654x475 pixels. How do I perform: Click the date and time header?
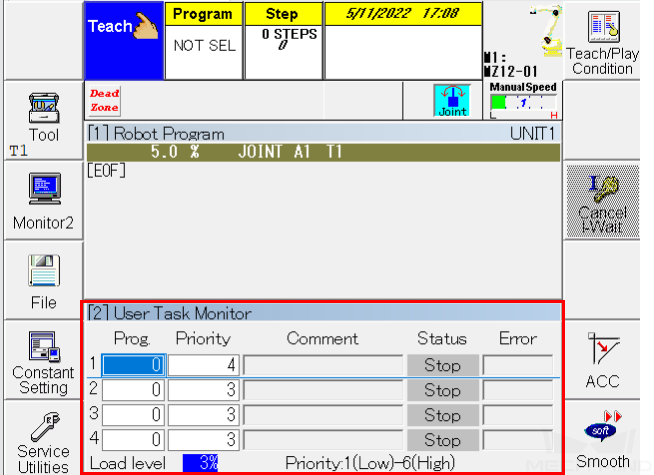tap(403, 14)
